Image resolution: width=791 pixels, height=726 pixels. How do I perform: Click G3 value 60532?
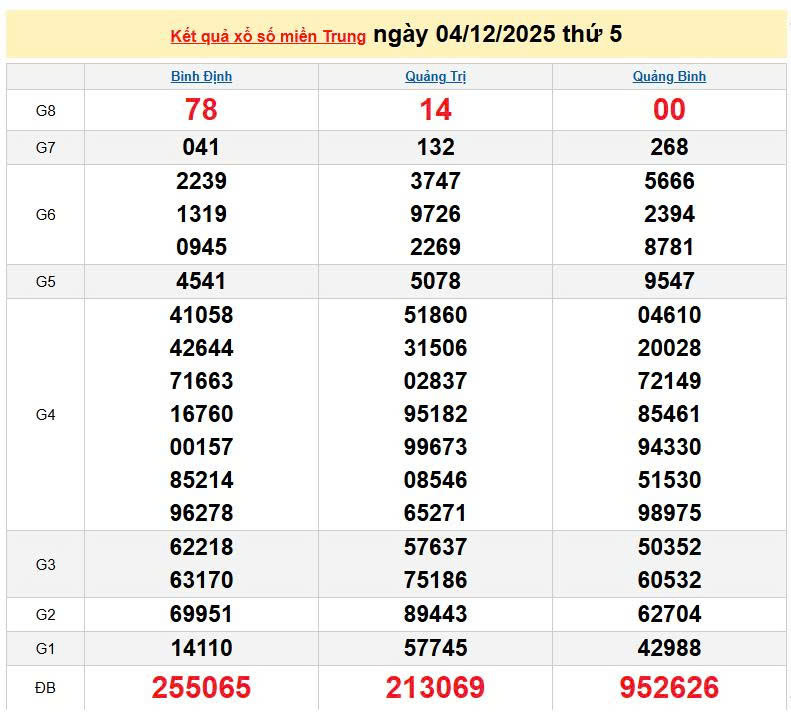(669, 580)
